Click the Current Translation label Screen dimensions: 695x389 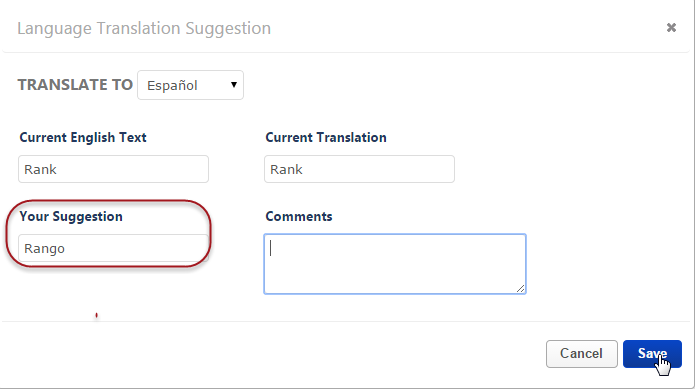326,137
